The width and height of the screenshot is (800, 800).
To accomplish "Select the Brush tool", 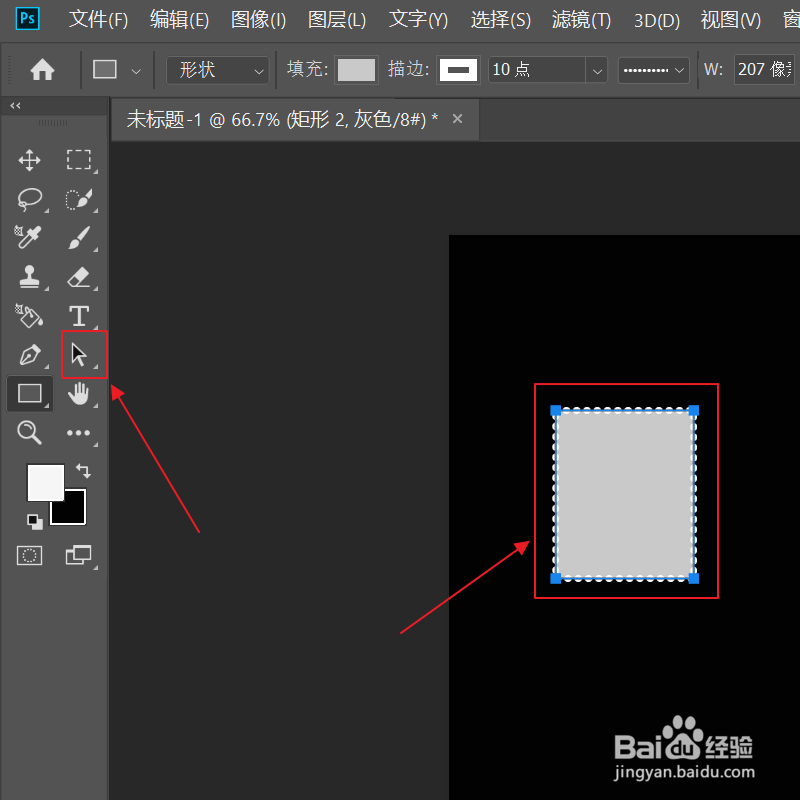I will pos(79,238).
